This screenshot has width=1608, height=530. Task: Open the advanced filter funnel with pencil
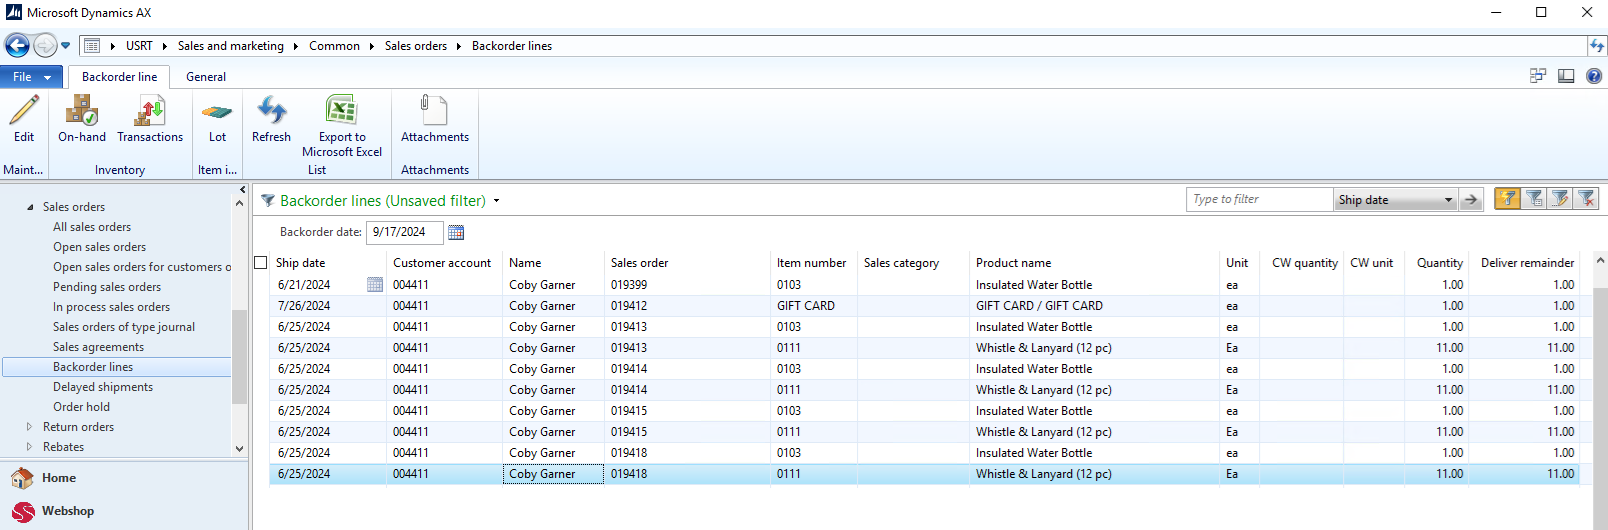click(1560, 199)
